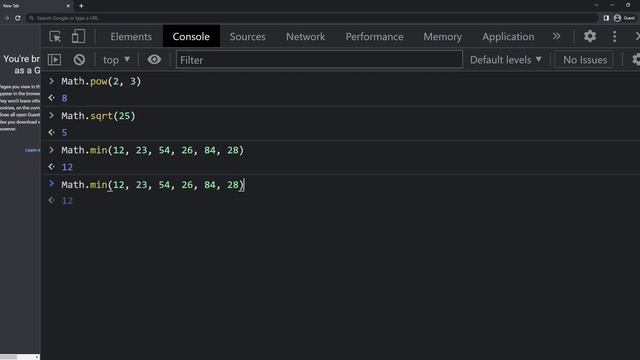Reload the page in browser toolbar
This screenshot has height=360, width=640.
click(x=18, y=18)
